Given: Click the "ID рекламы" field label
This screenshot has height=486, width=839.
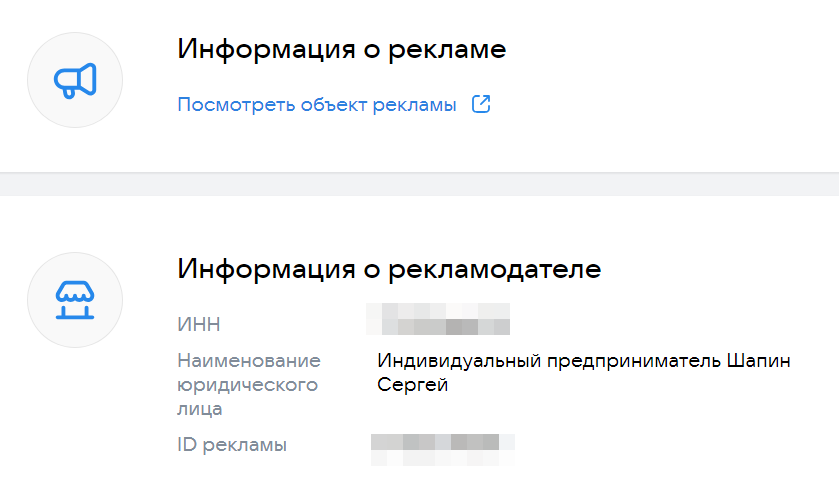Looking at the screenshot, I should (232, 444).
